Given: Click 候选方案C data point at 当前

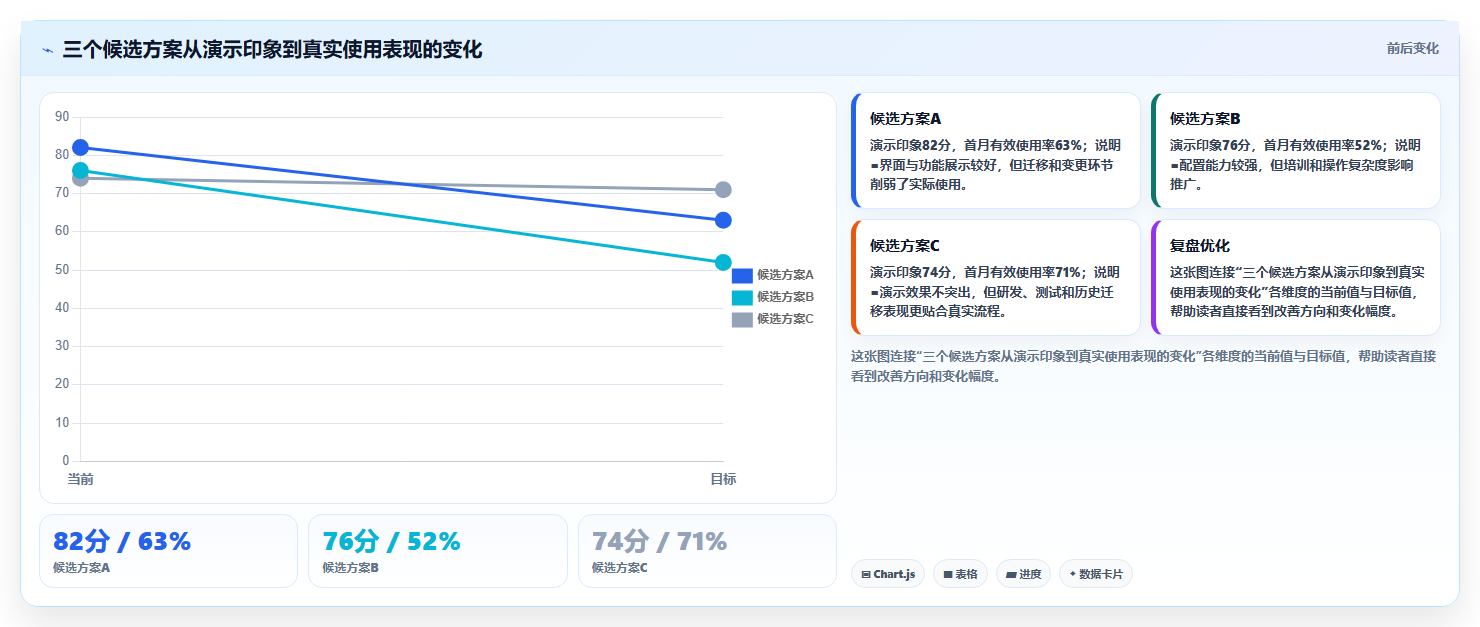Looking at the screenshot, I should click(x=80, y=179).
